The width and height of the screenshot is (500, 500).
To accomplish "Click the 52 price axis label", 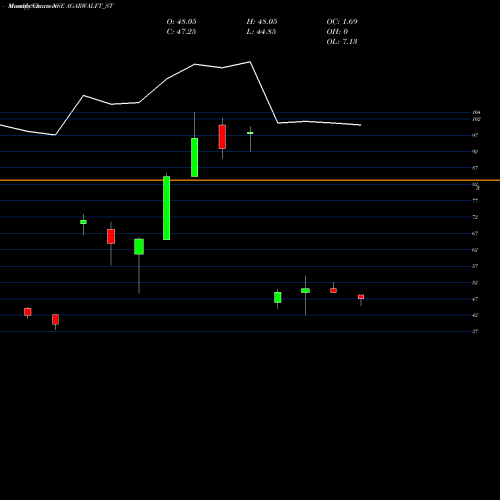I will click(x=475, y=283).
